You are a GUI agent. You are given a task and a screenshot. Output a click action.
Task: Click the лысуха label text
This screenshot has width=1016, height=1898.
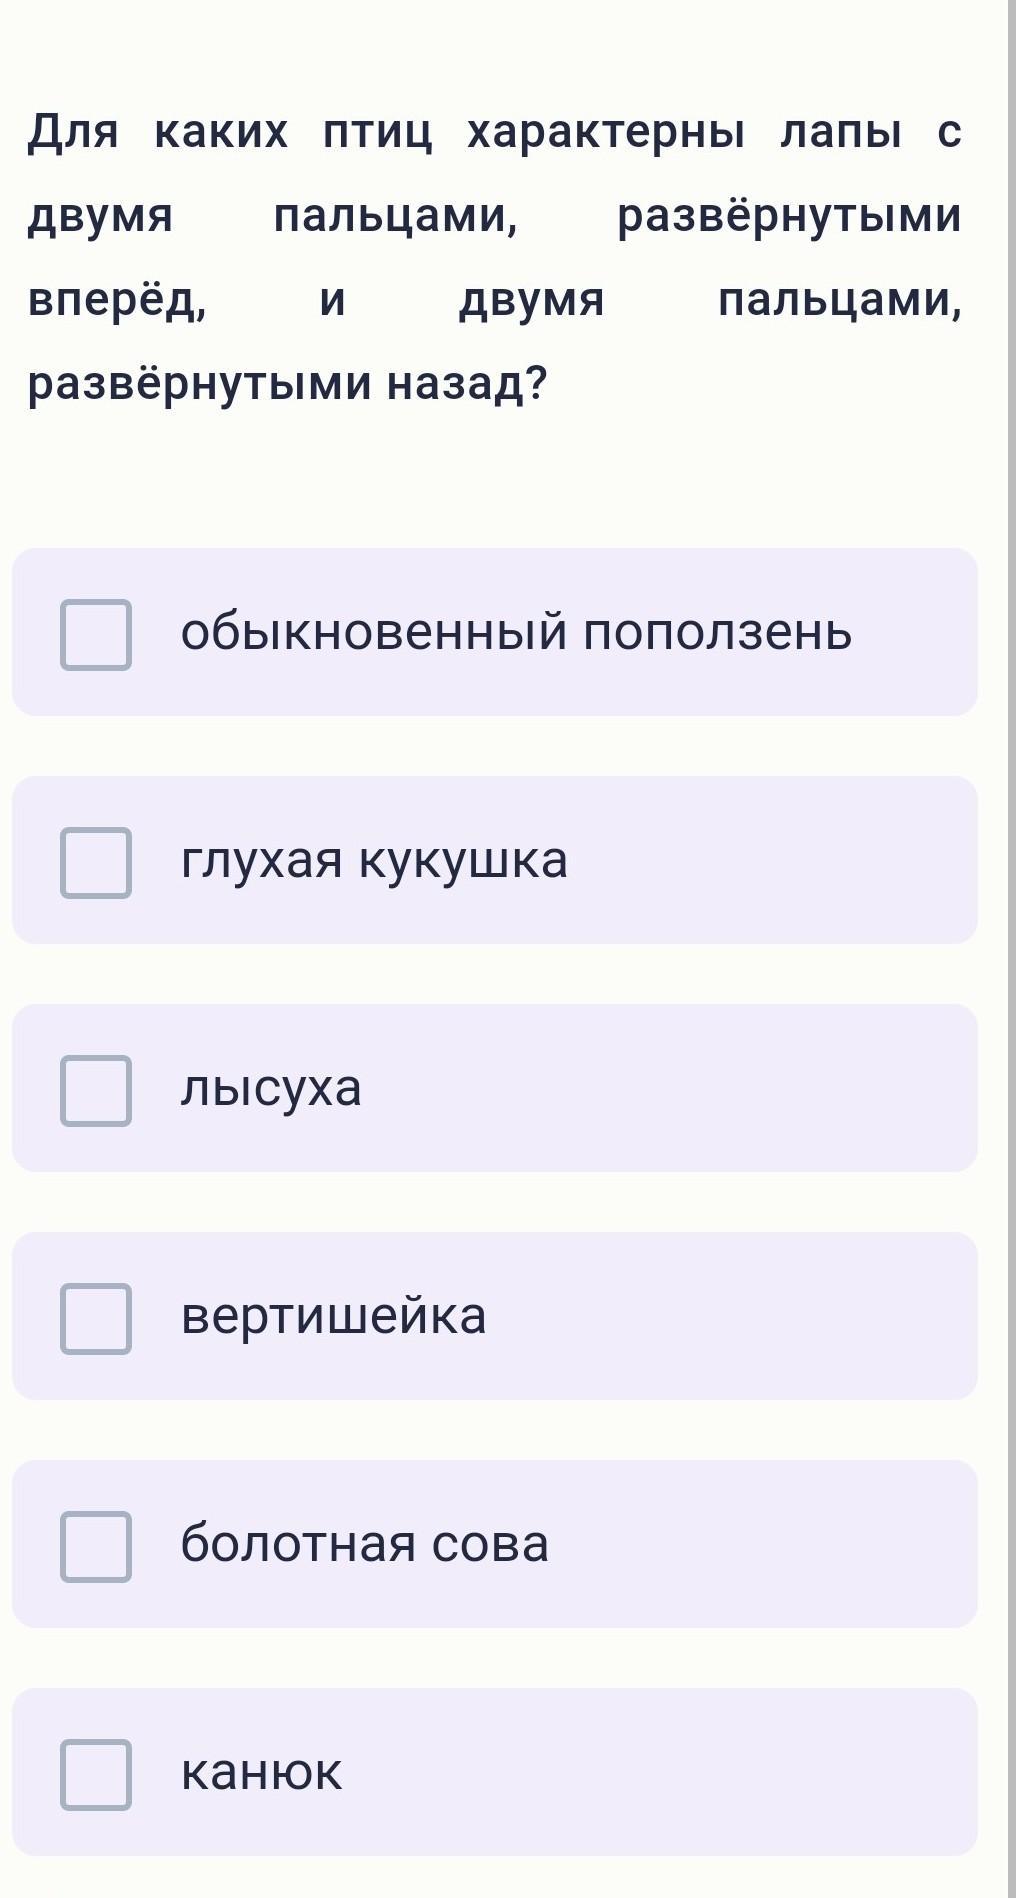pos(271,1088)
